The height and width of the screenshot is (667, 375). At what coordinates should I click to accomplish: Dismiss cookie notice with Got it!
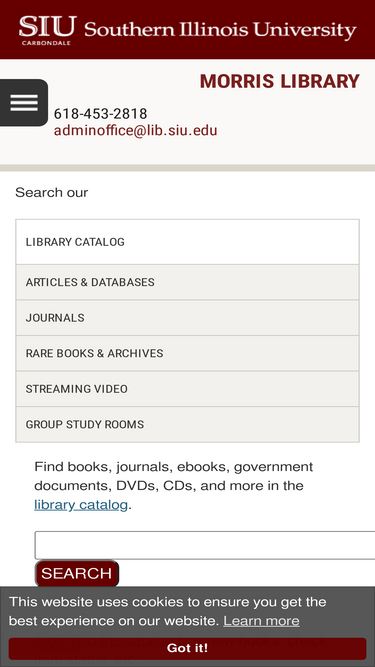click(188, 649)
